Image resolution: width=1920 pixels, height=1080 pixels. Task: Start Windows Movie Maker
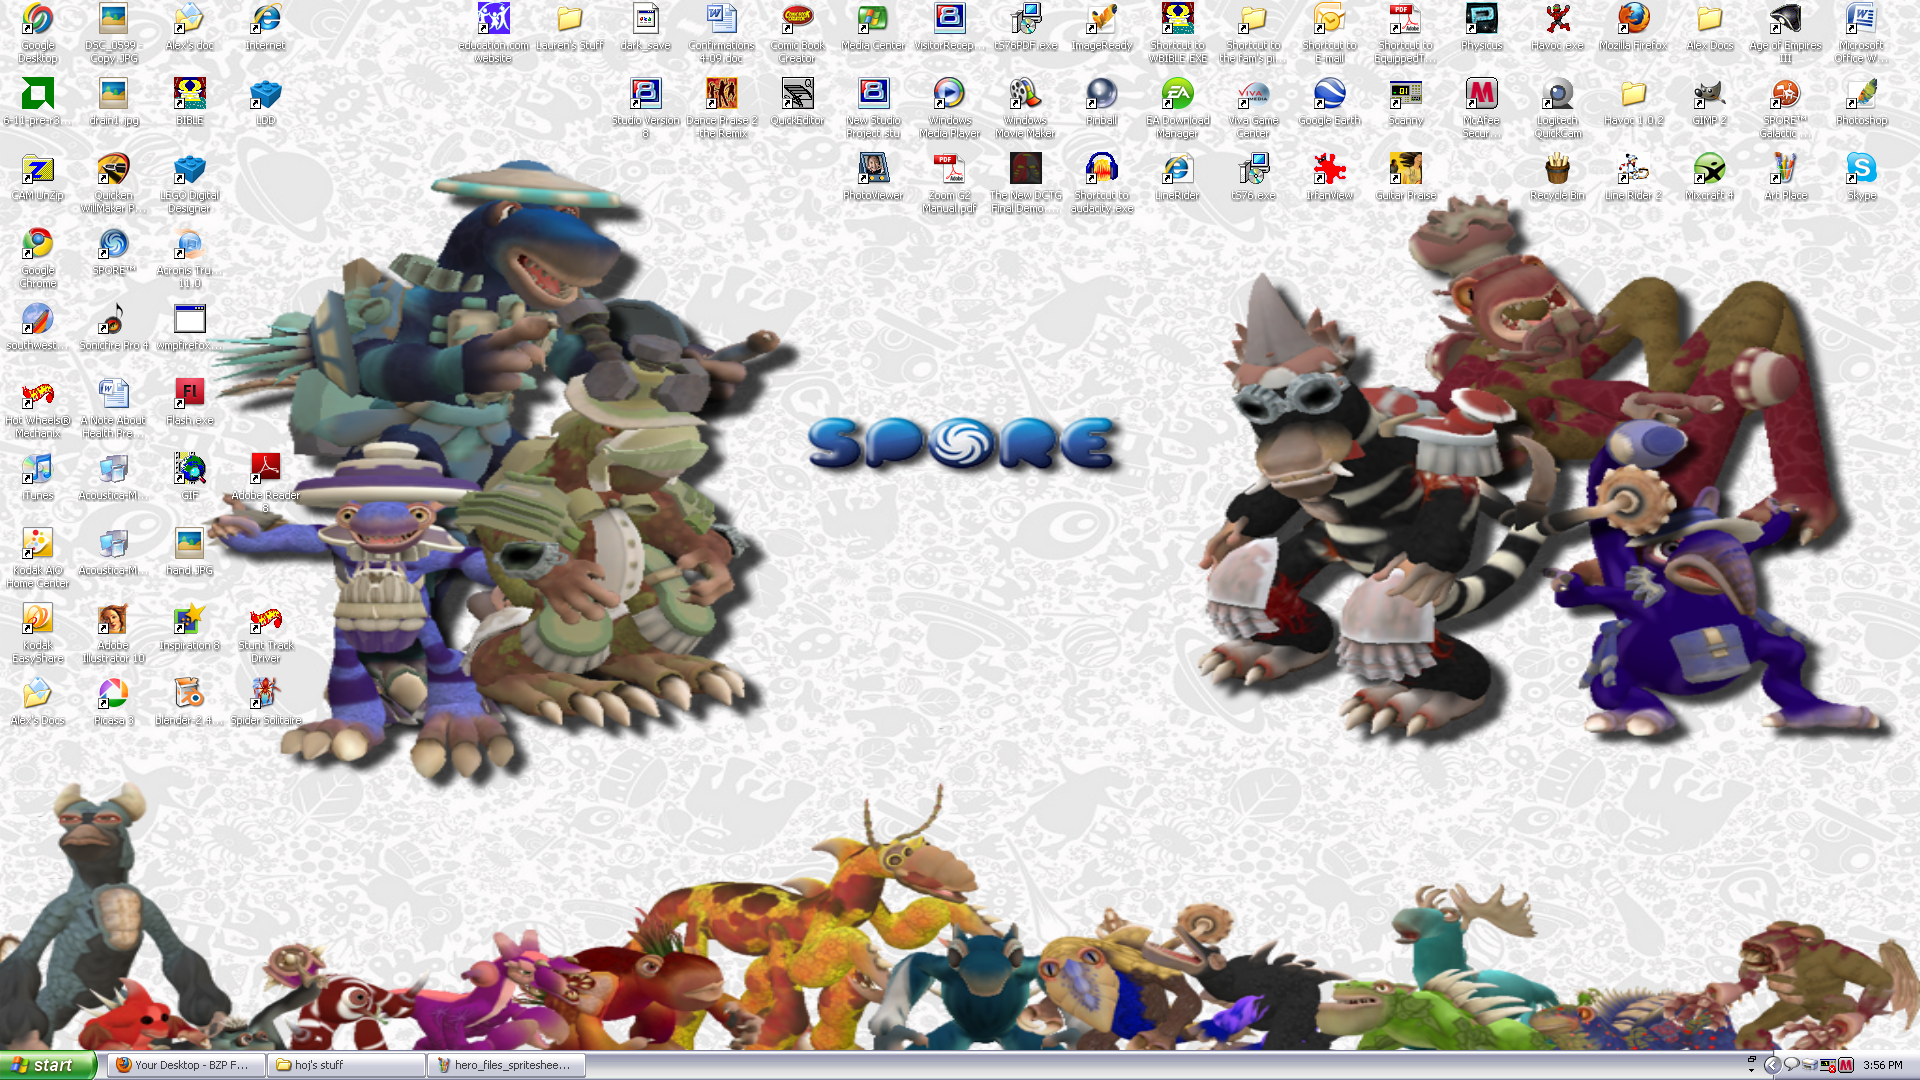tap(1024, 100)
